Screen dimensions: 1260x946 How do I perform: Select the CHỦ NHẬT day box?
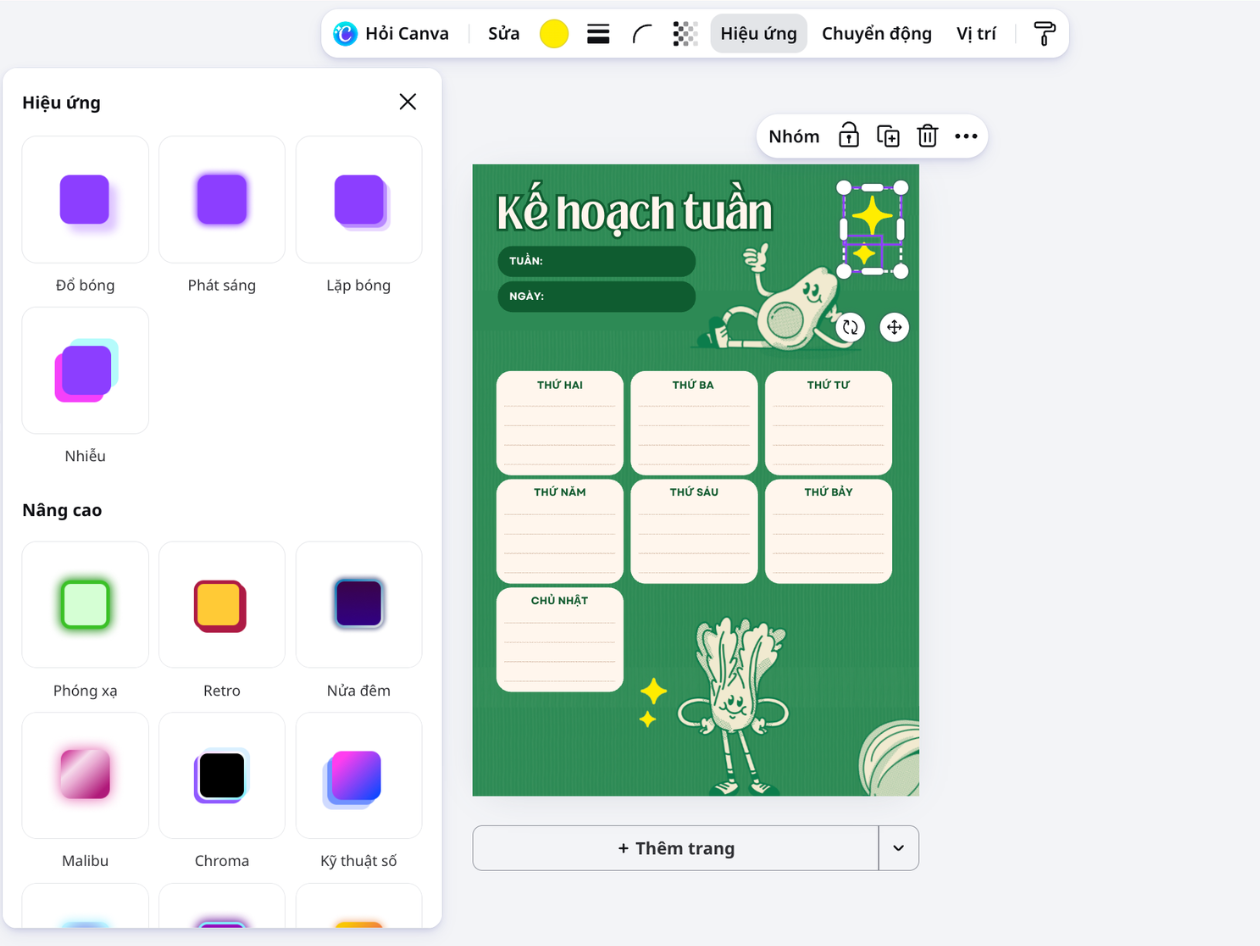click(560, 639)
